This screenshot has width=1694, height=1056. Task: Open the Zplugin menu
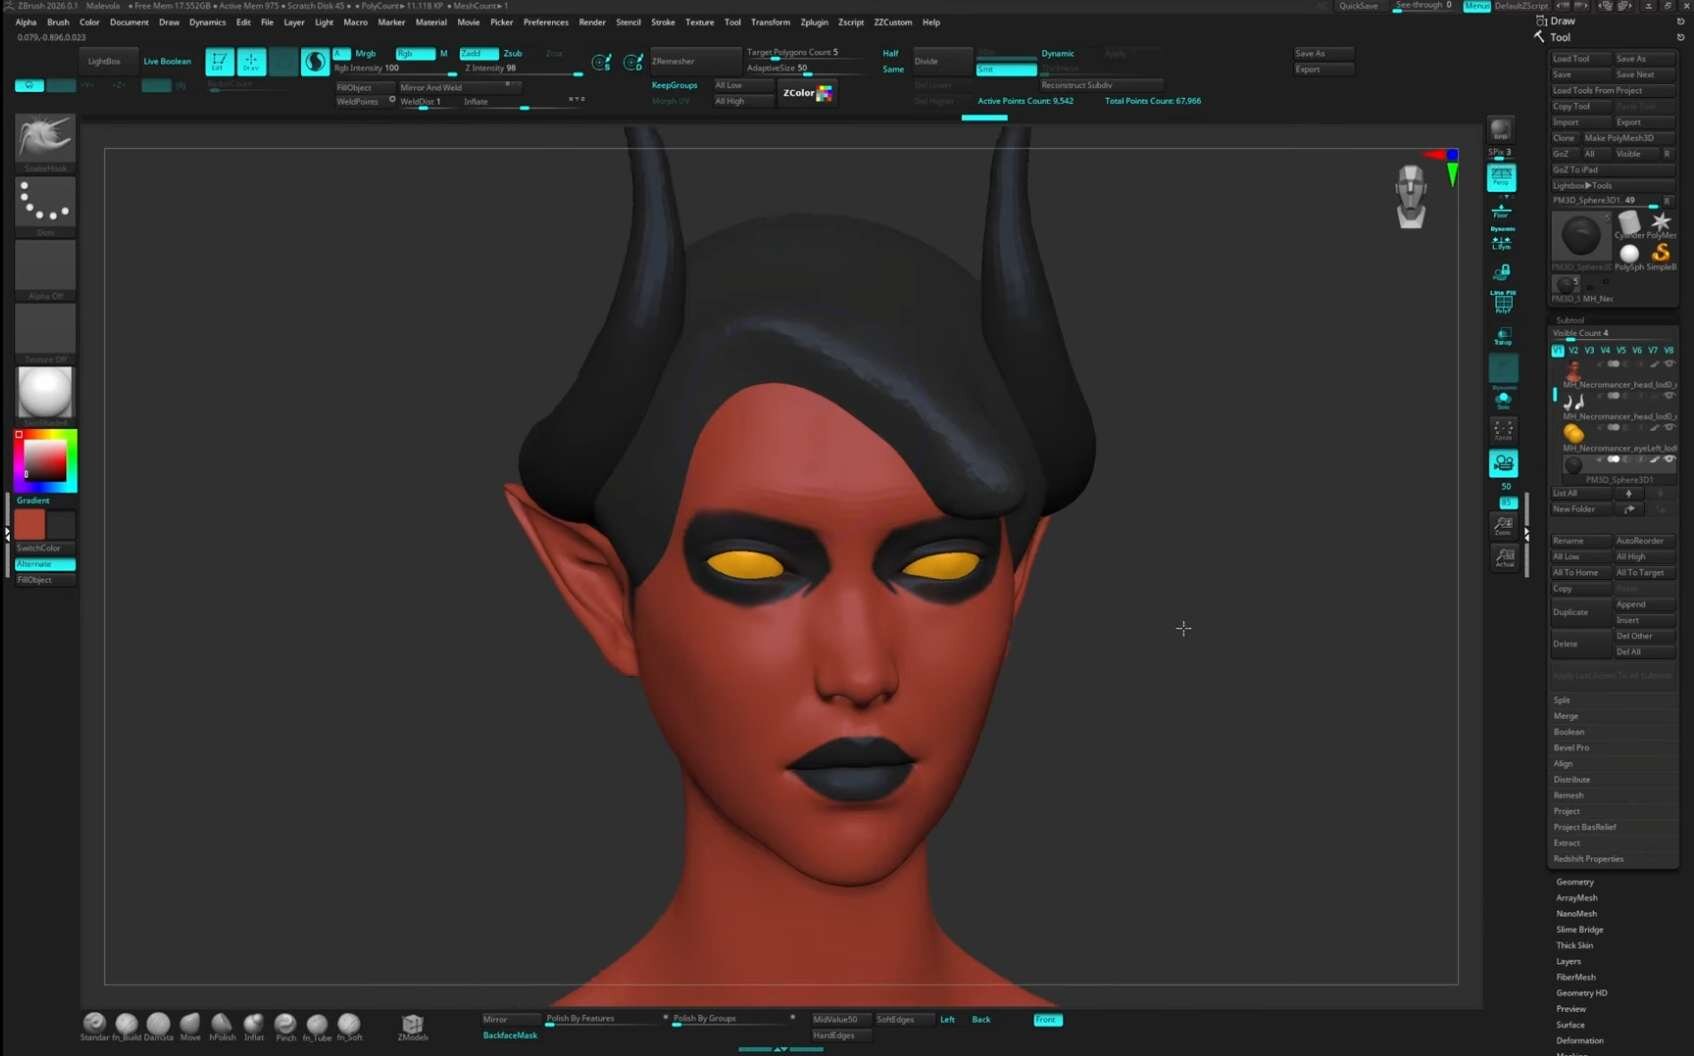[813, 22]
